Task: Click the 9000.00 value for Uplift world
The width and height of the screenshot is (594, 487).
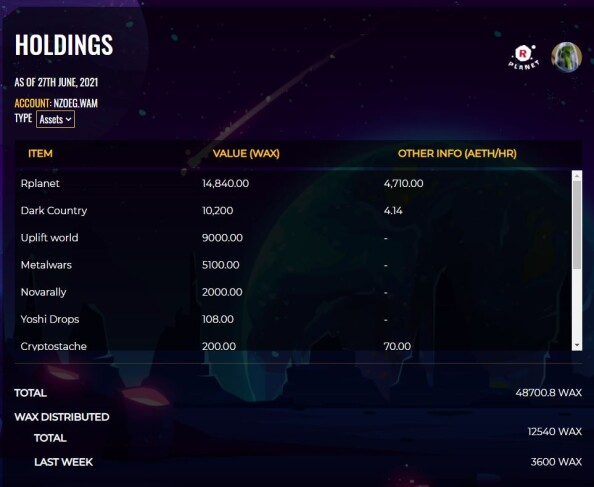Action: 222,238
